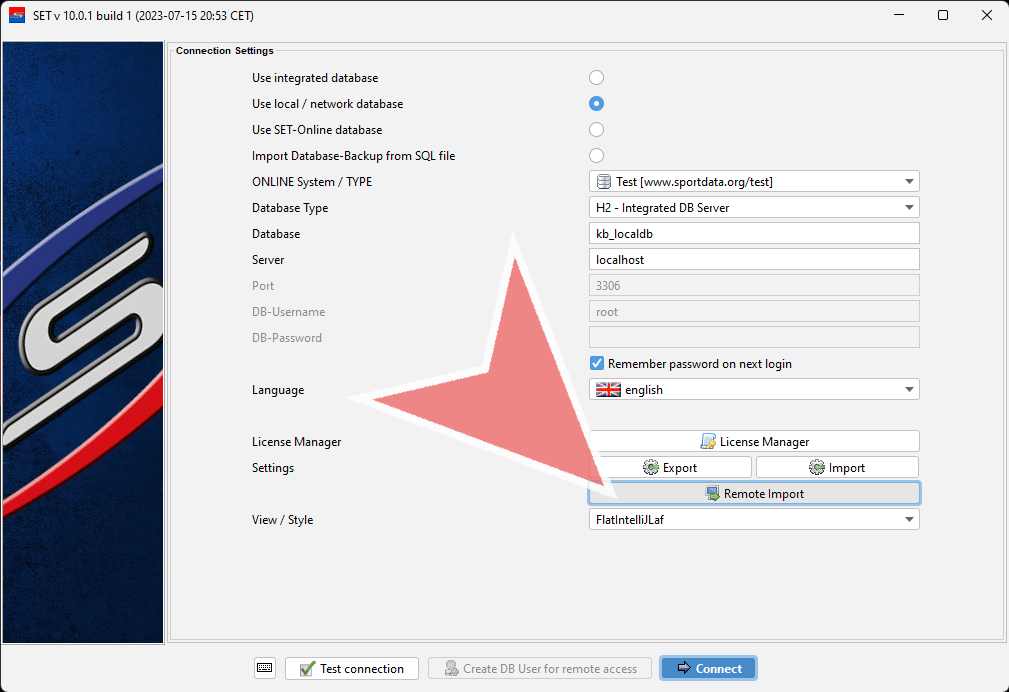Image resolution: width=1009 pixels, height=692 pixels.
Task: Open the License Manager button
Action: (x=754, y=441)
